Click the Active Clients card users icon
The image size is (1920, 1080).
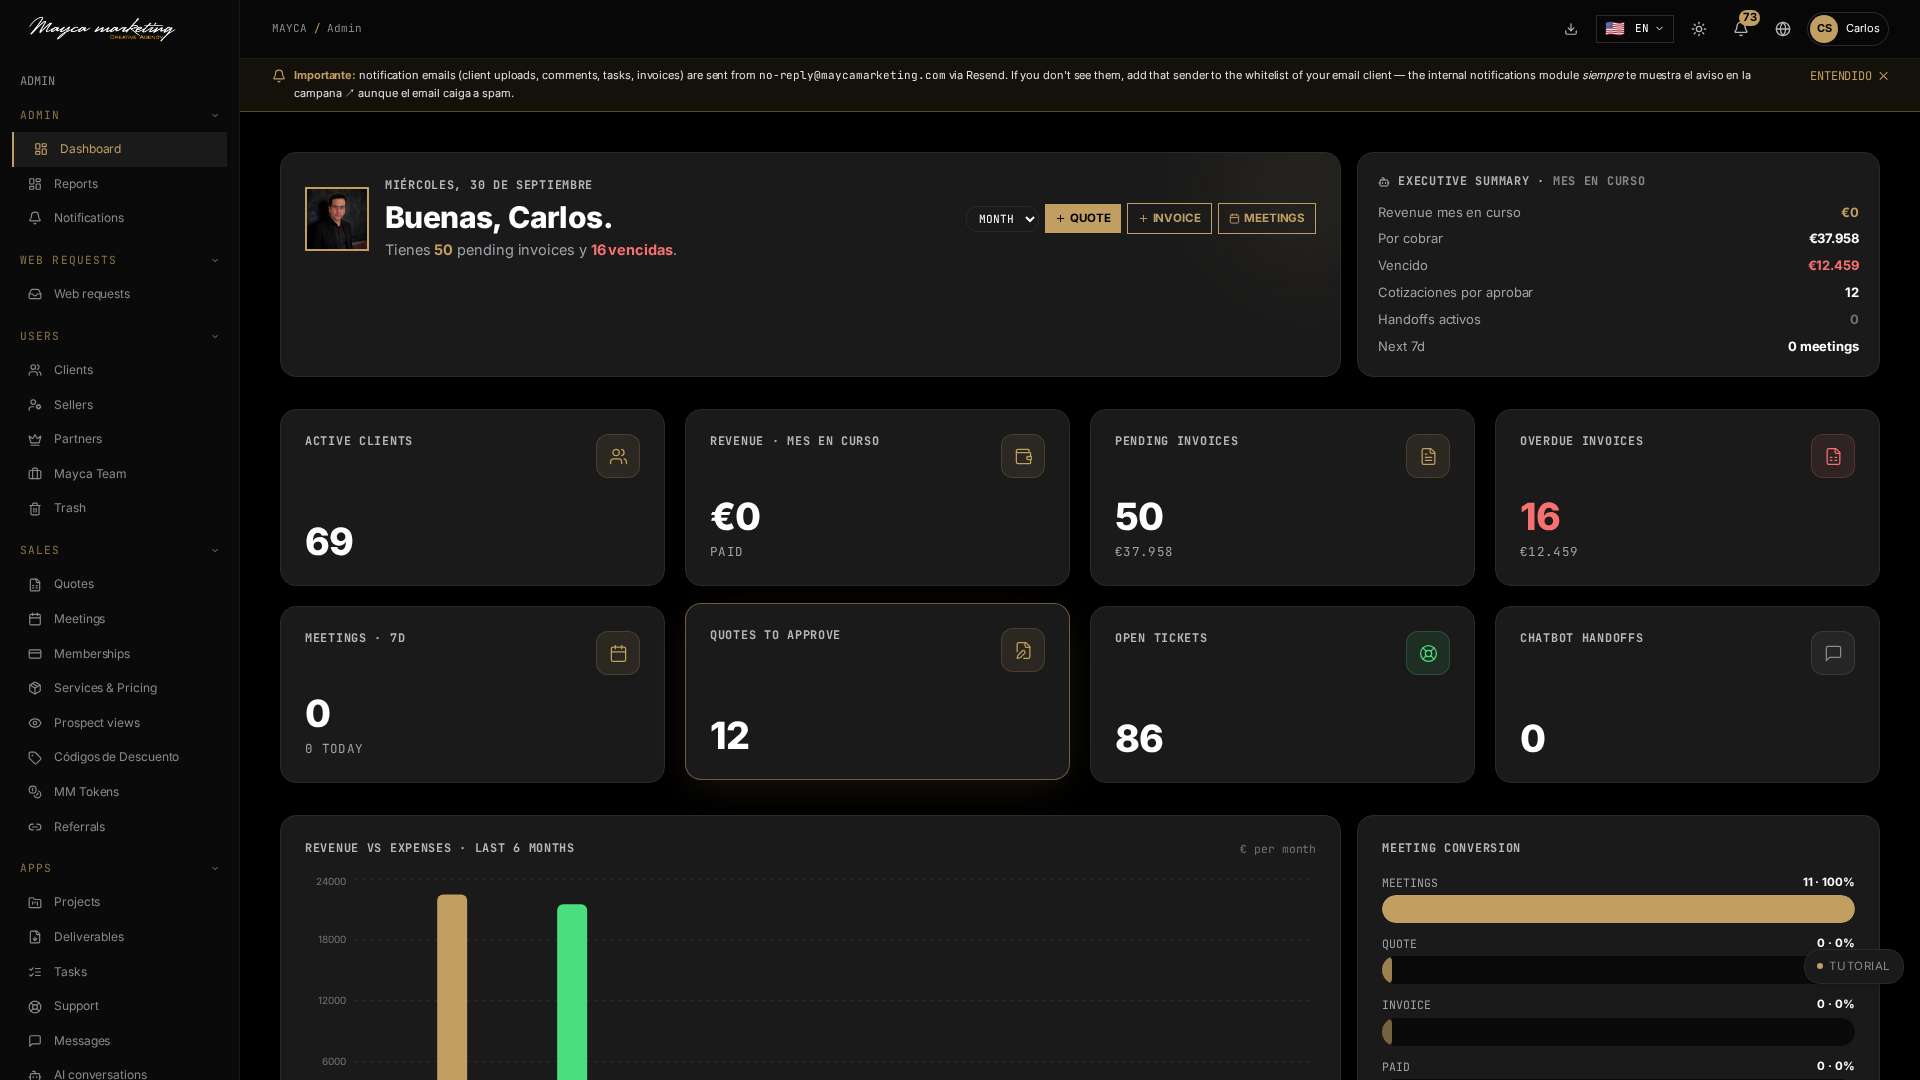coord(618,456)
